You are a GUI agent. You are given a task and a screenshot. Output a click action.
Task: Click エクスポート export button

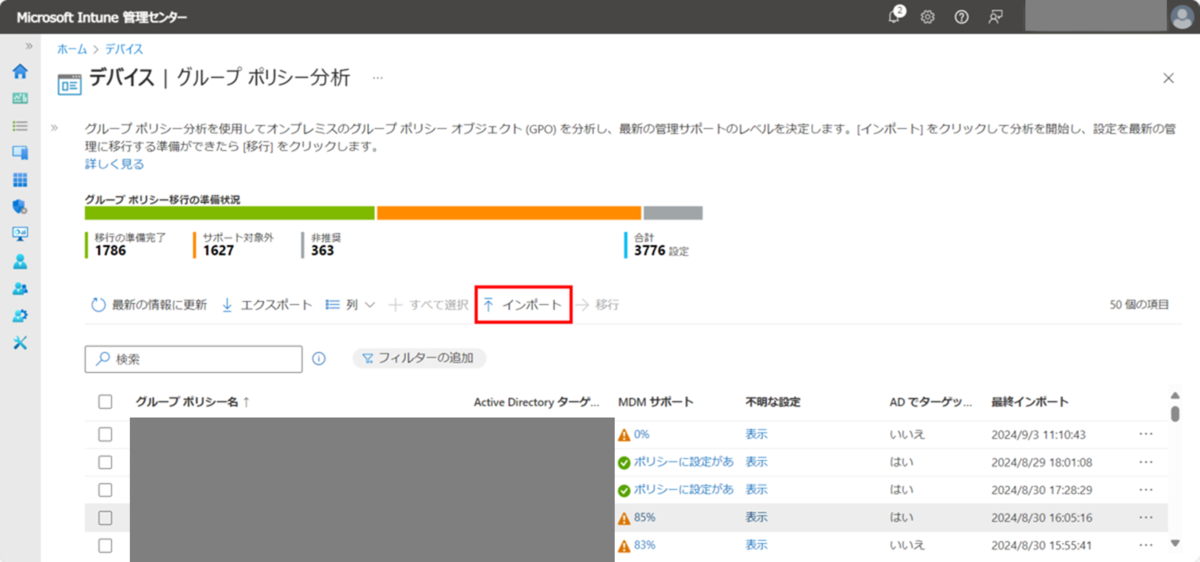coord(267,305)
